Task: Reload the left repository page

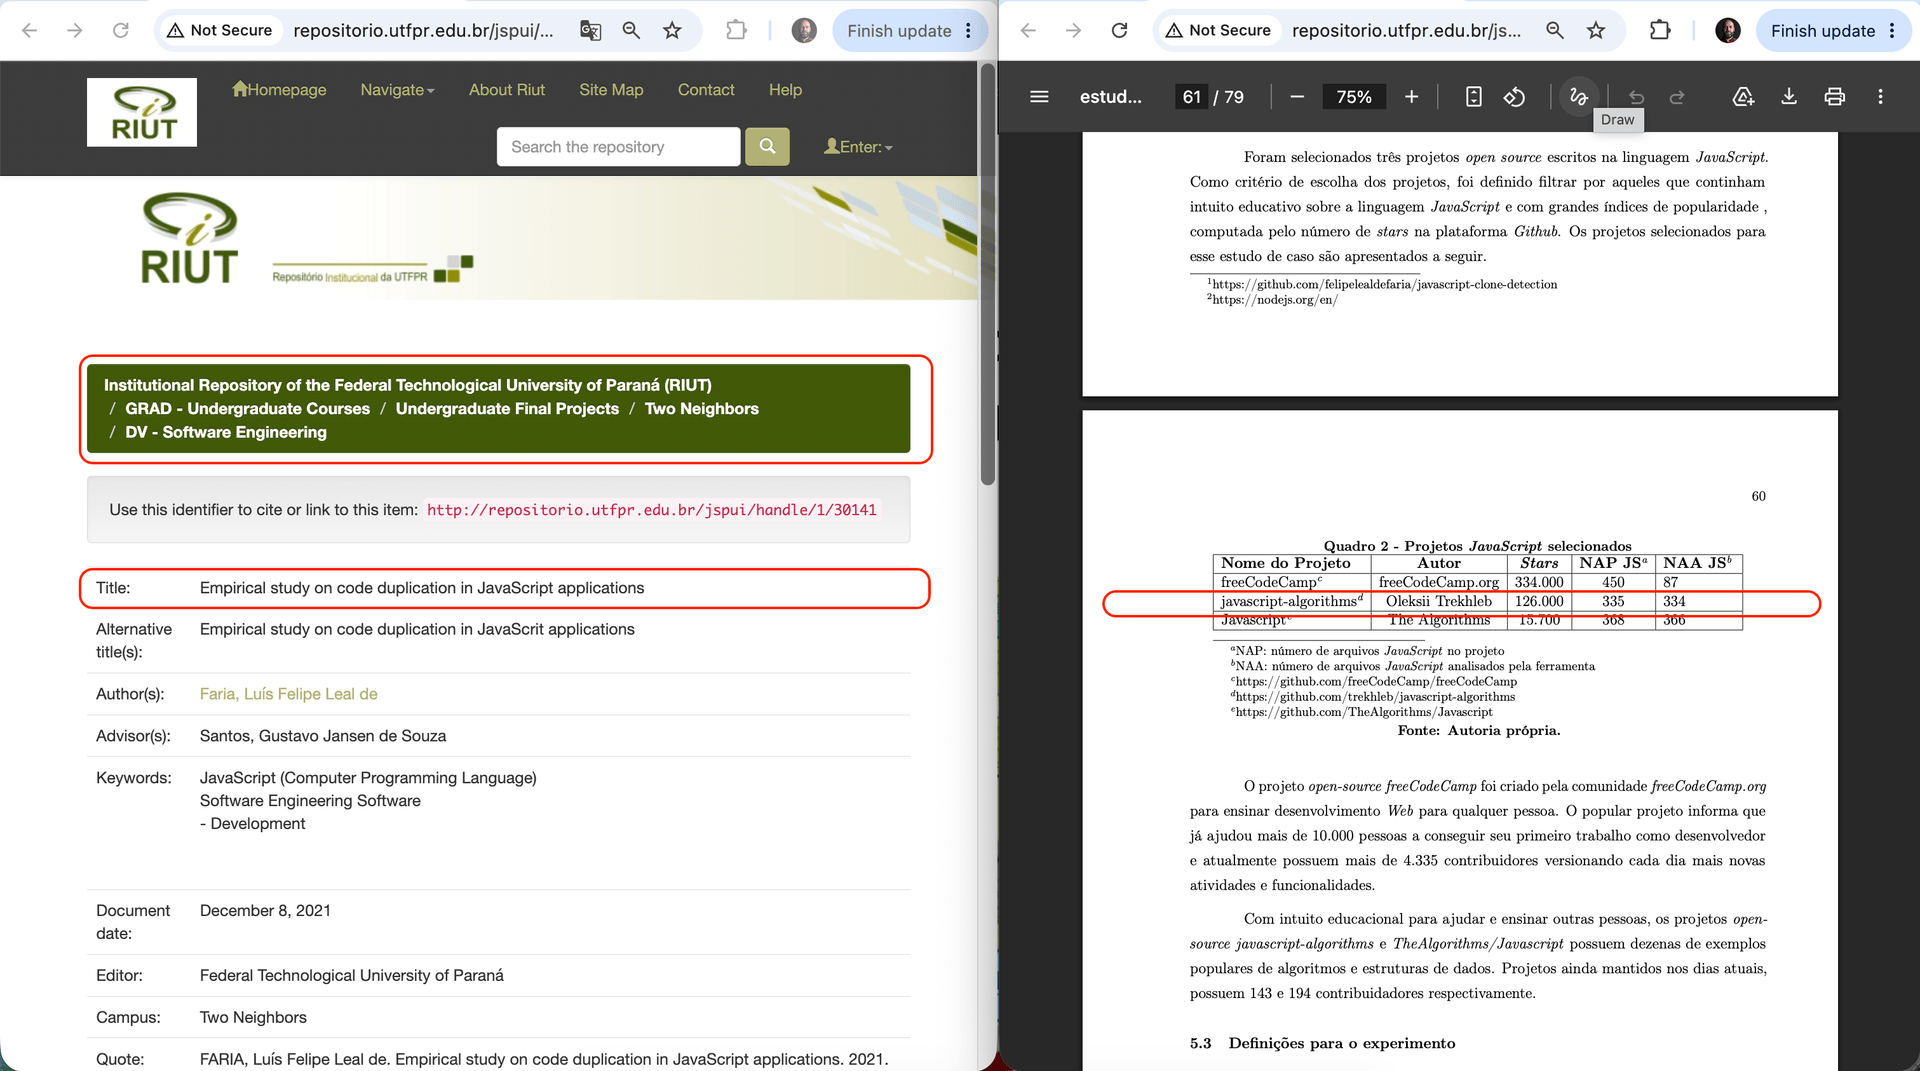Action: click(121, 31)
